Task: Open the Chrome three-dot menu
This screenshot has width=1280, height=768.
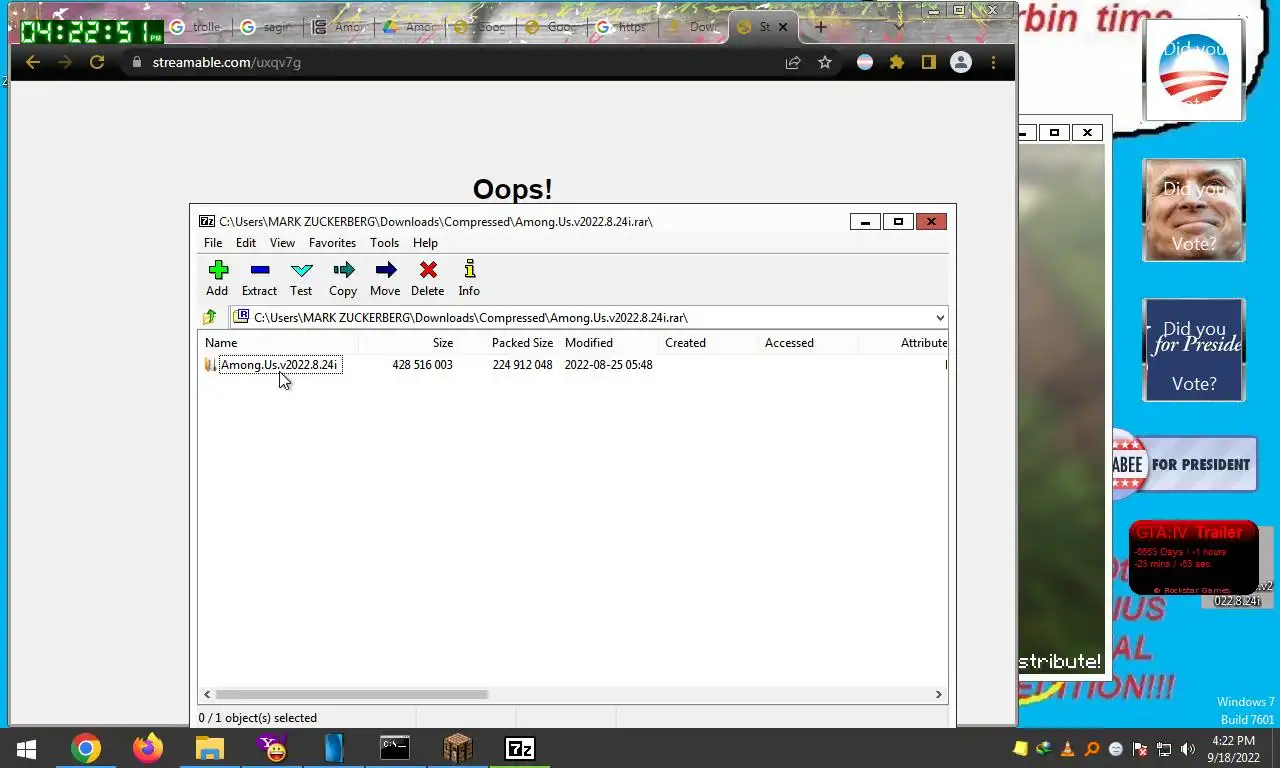Action: (993, 62)
